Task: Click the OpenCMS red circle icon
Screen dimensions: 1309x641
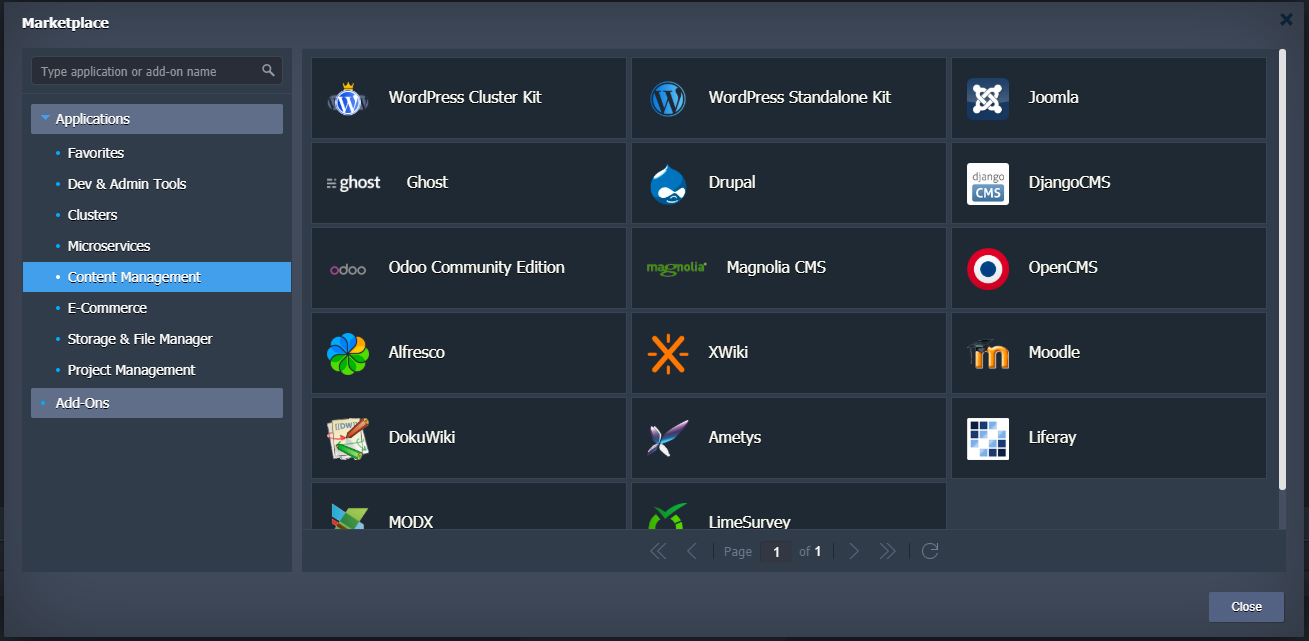Action: pos(987,268)
